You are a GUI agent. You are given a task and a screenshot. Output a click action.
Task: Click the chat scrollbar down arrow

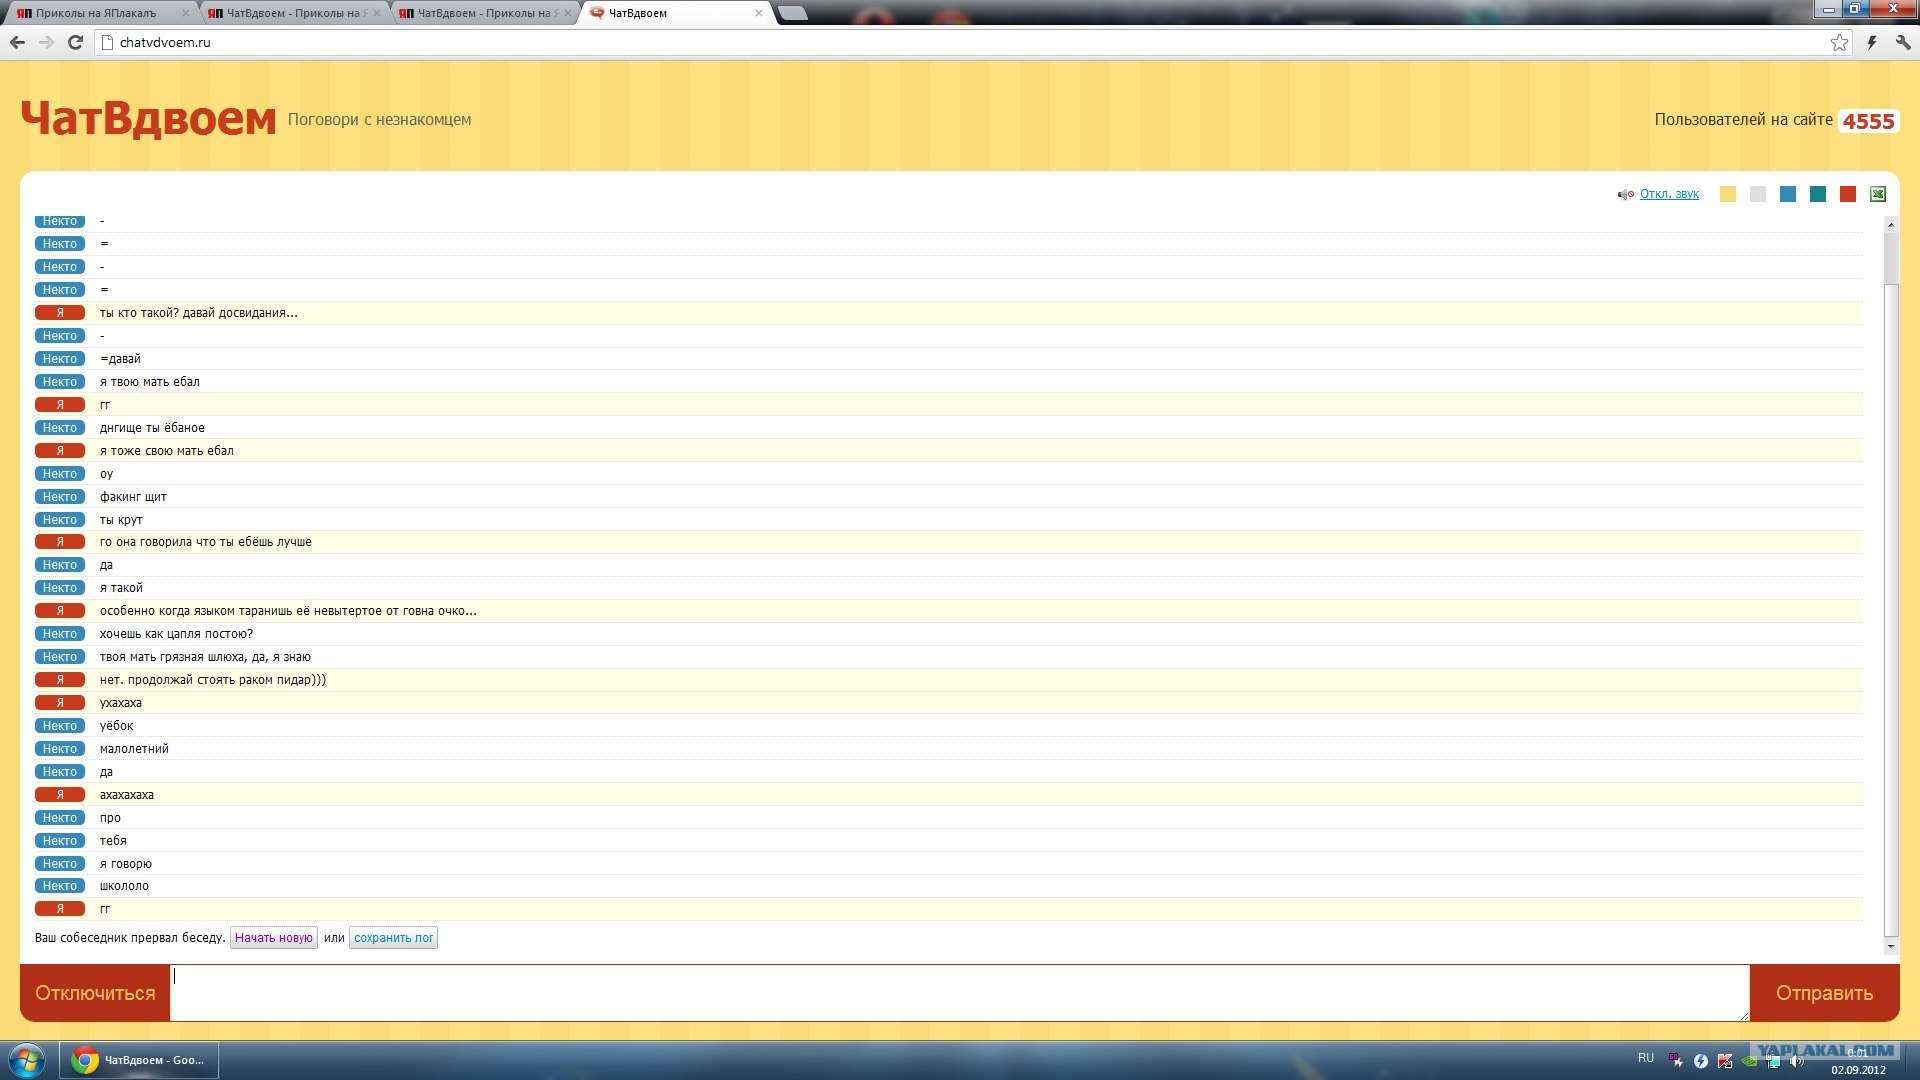[x=1890, y=946]
